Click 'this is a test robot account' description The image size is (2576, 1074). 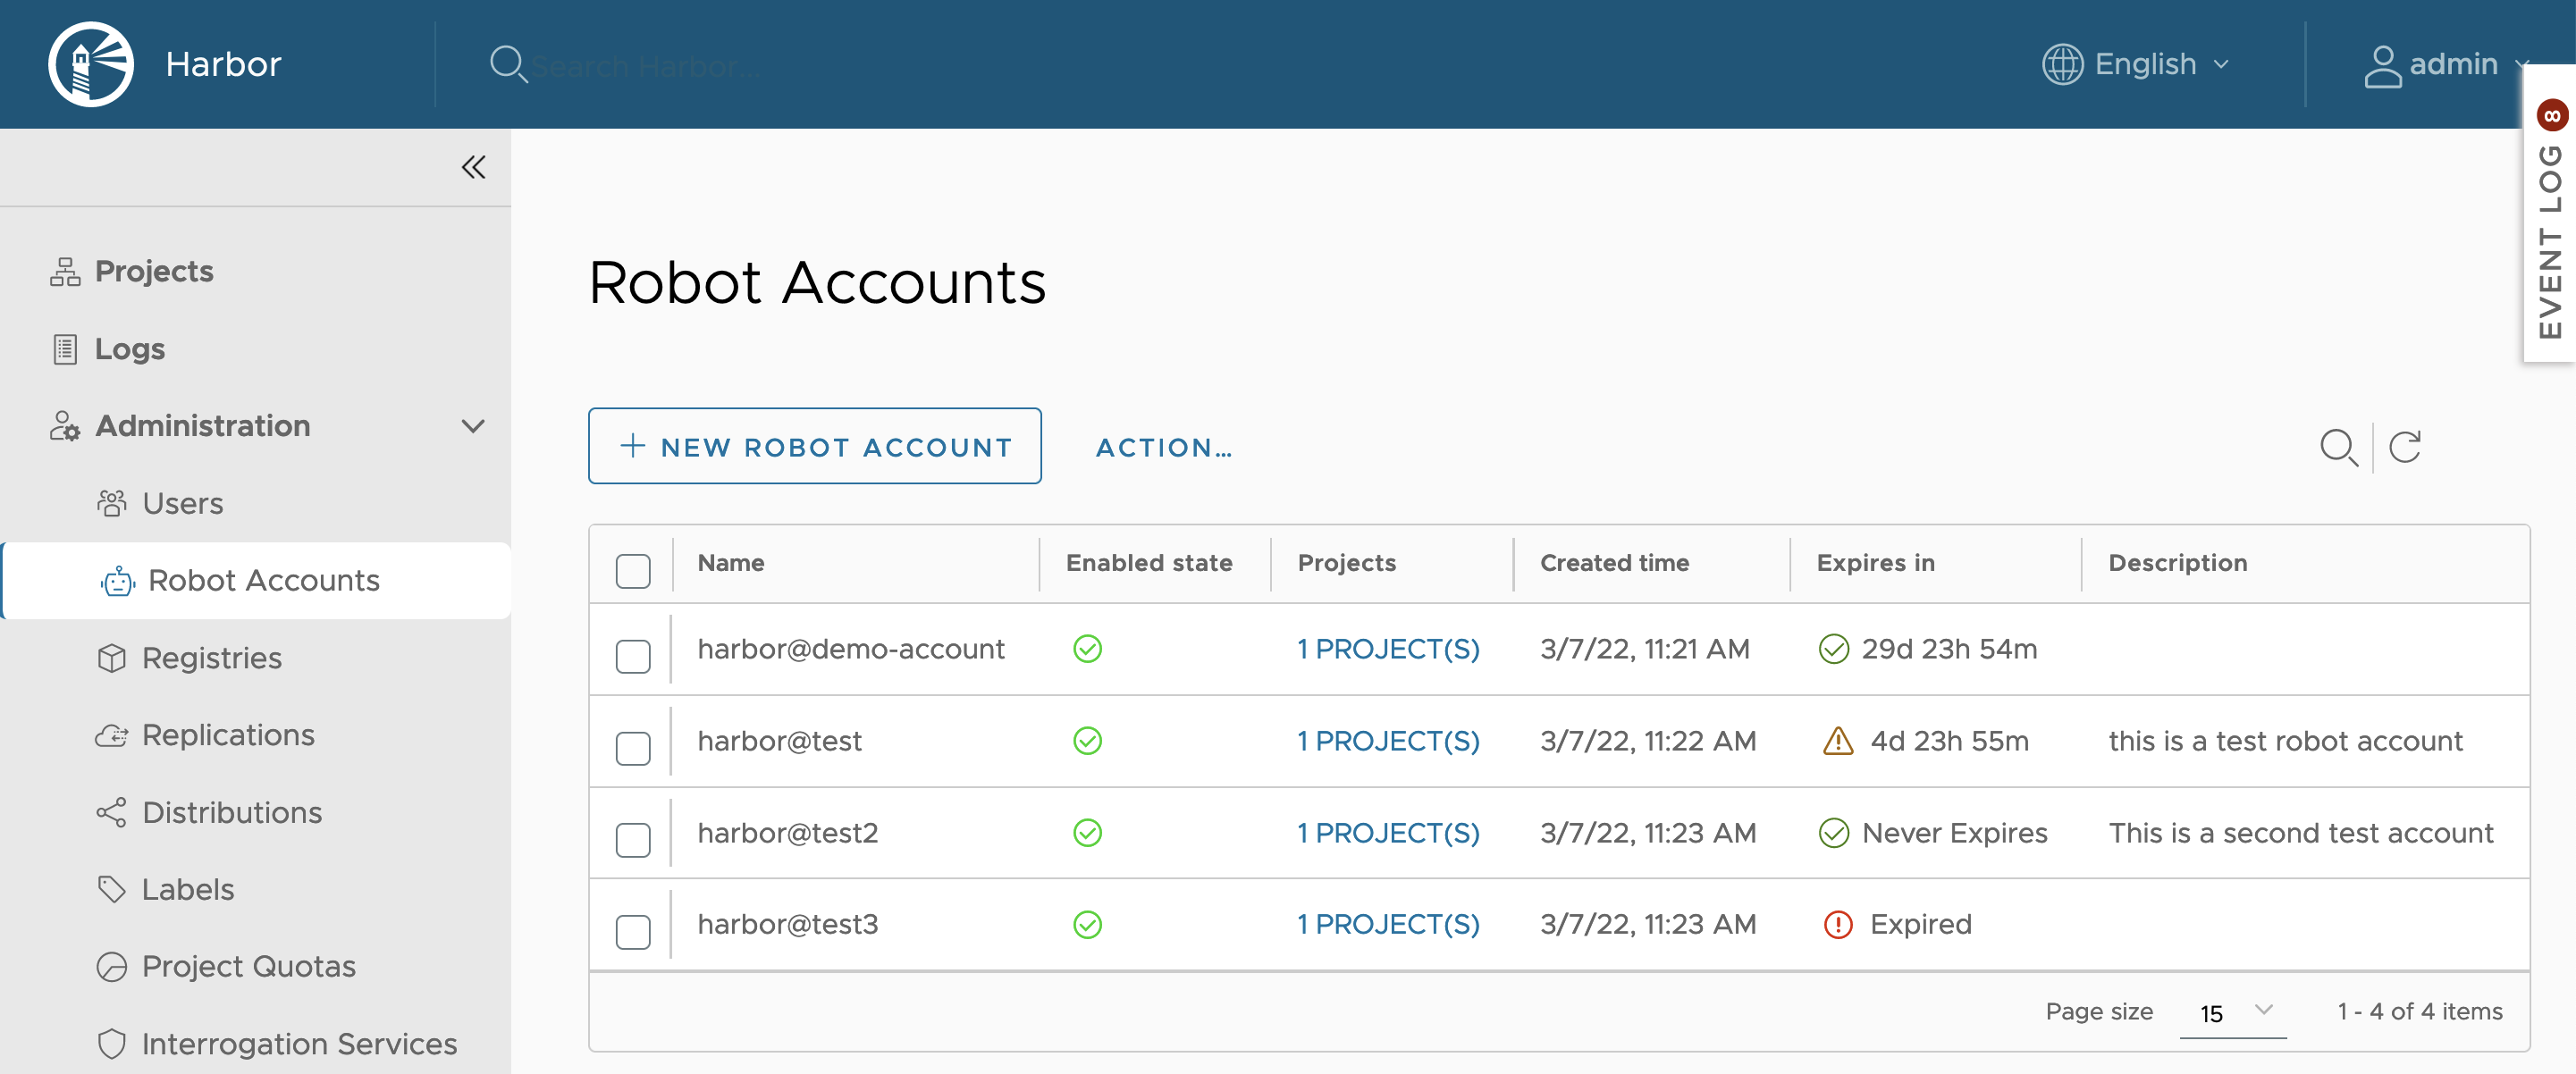pos(2285,741)
